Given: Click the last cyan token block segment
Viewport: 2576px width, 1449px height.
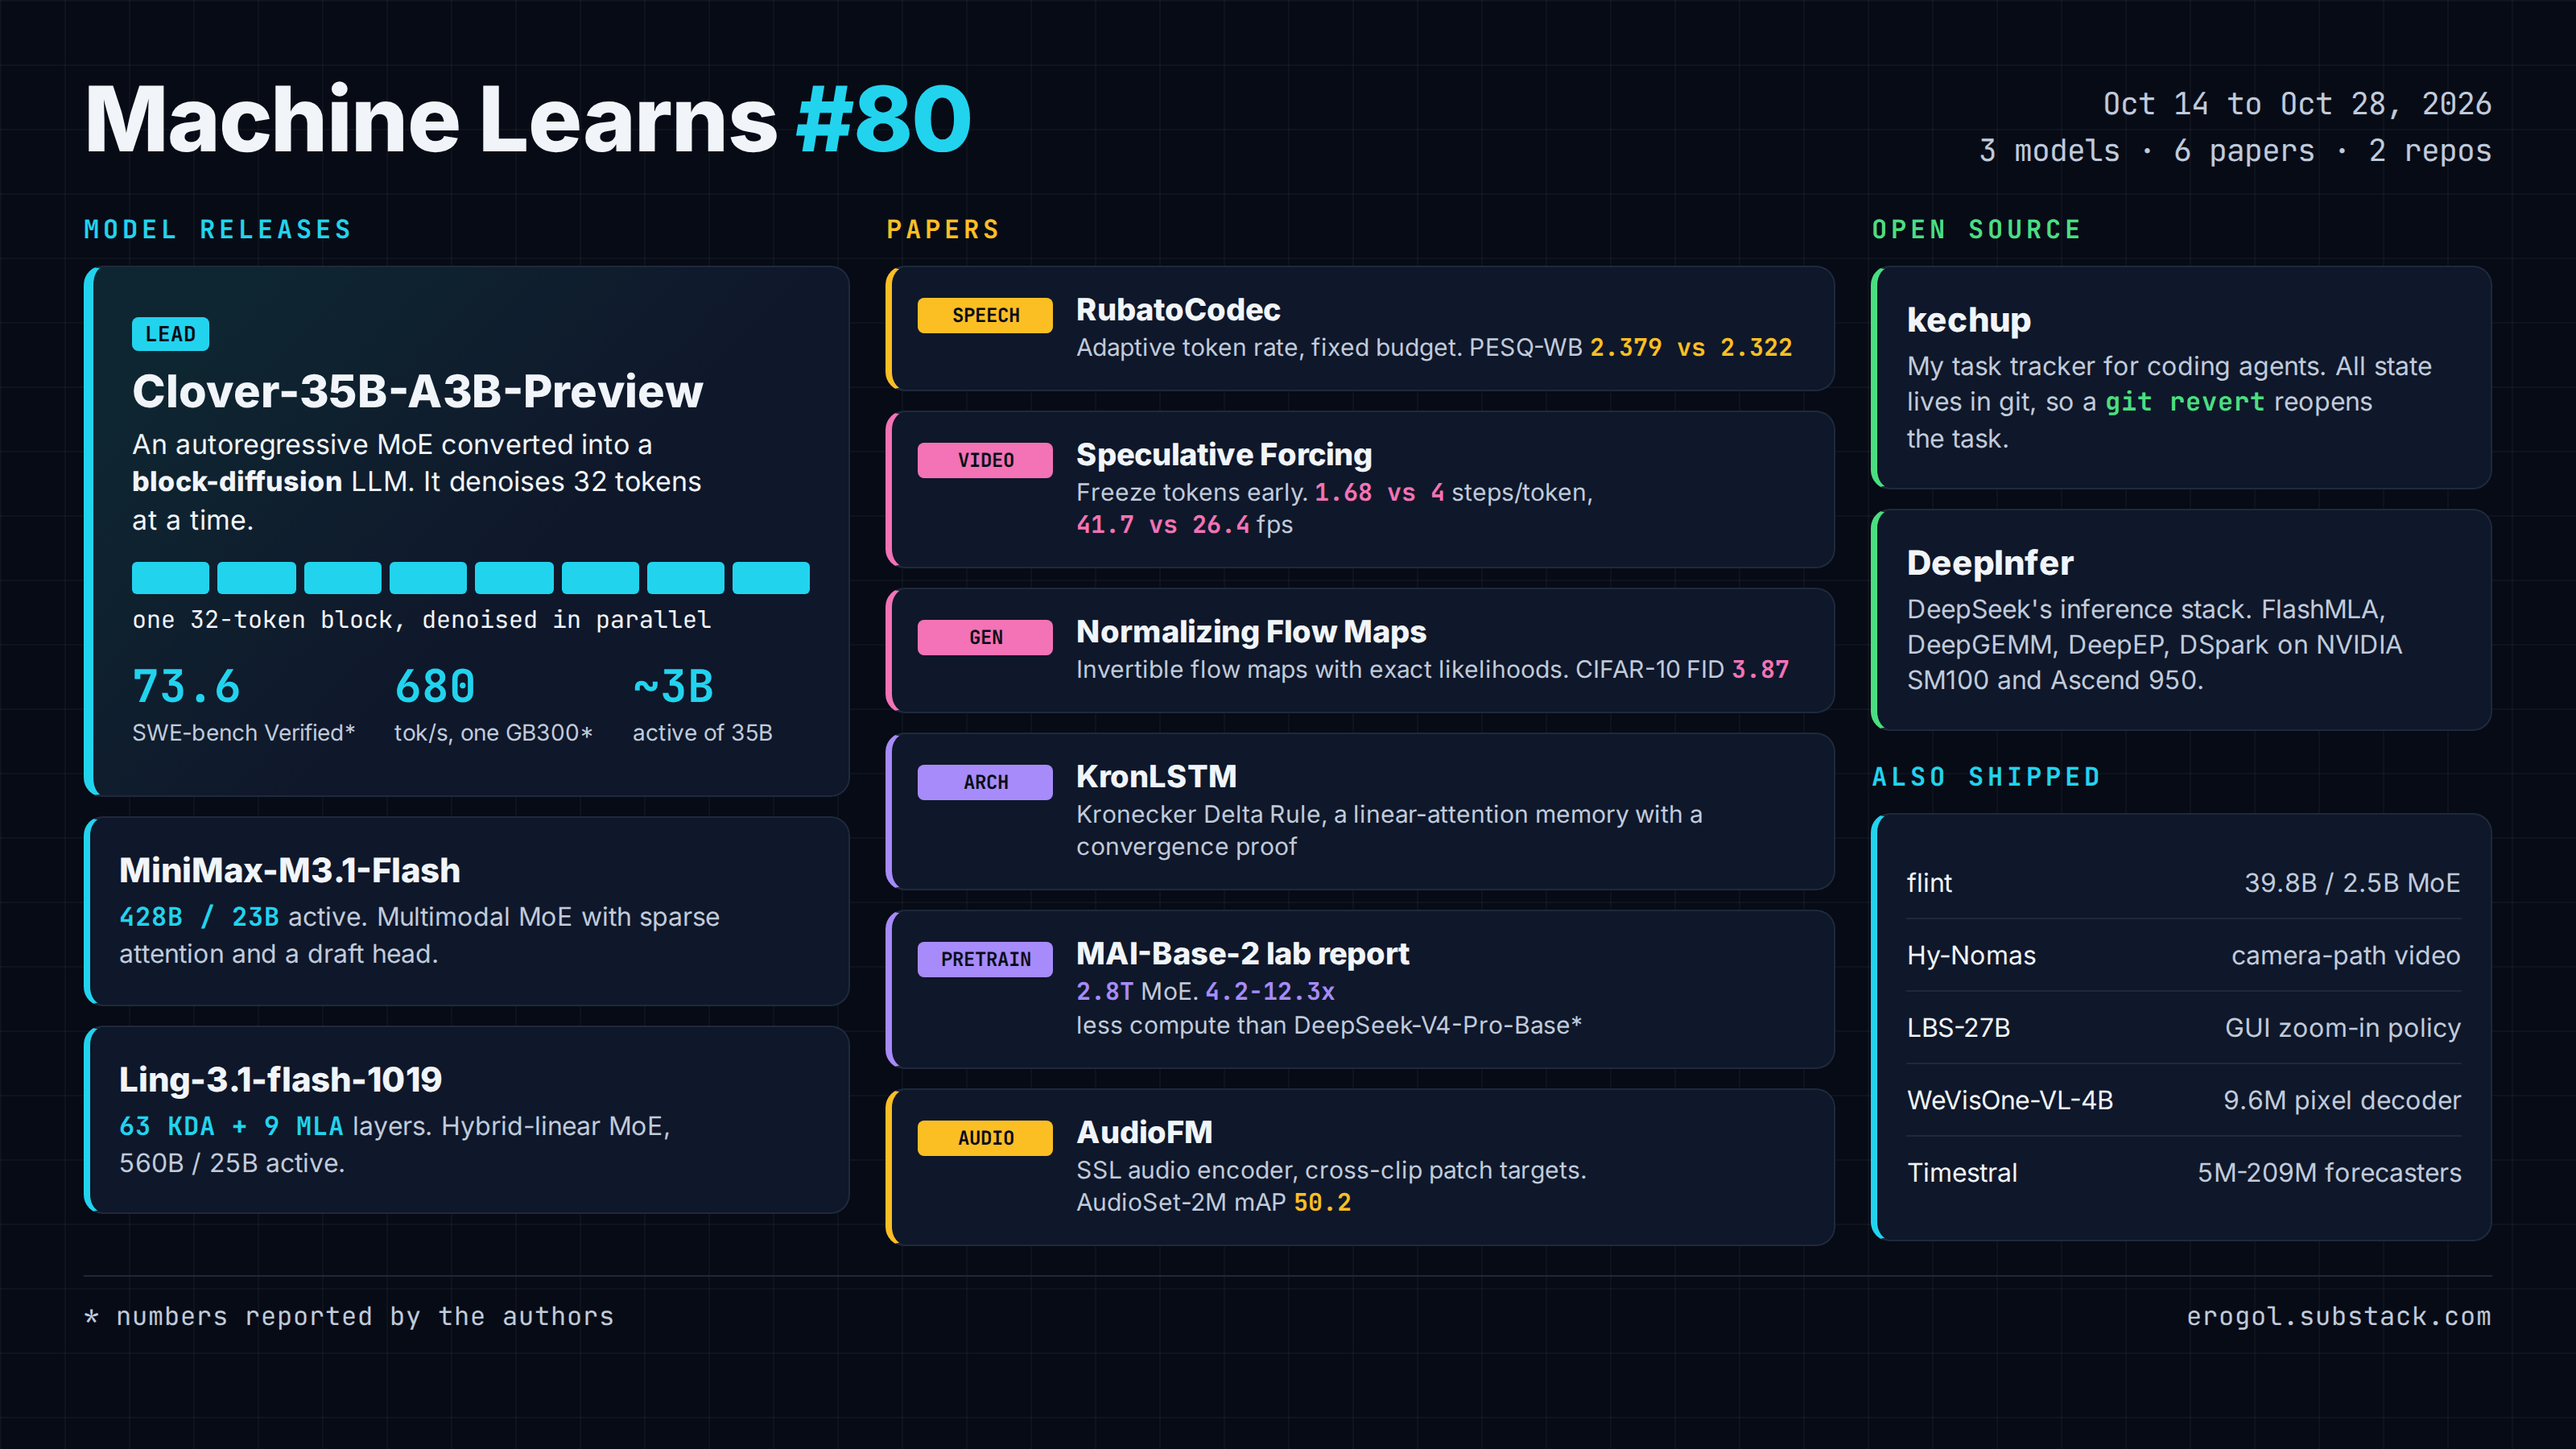Looking at the screenshot, I should coord(771,578).
